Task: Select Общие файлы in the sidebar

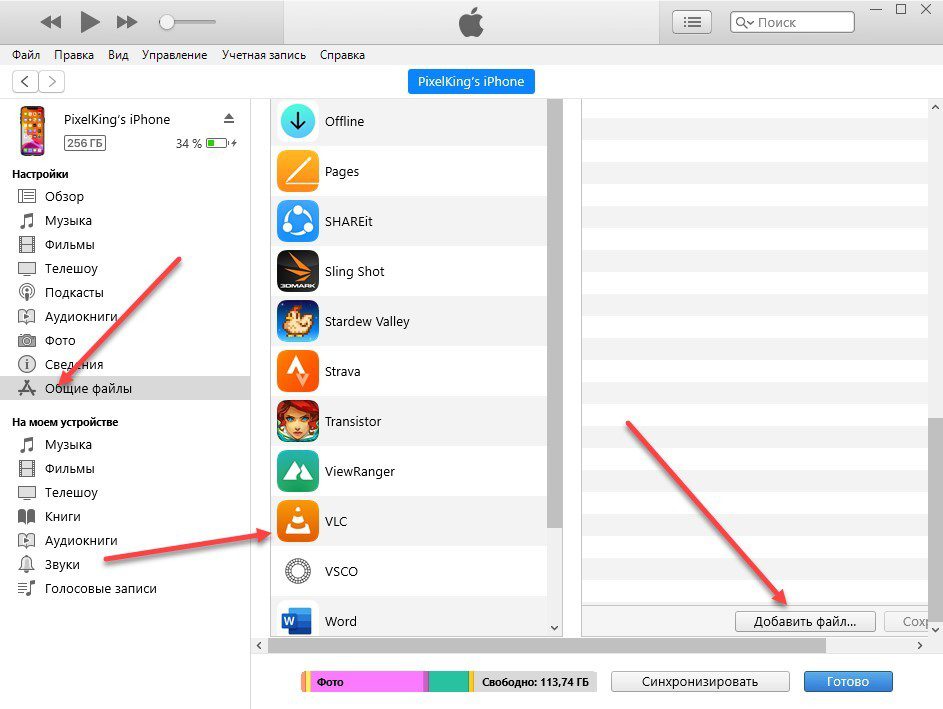Action: (x=125, y=388)
